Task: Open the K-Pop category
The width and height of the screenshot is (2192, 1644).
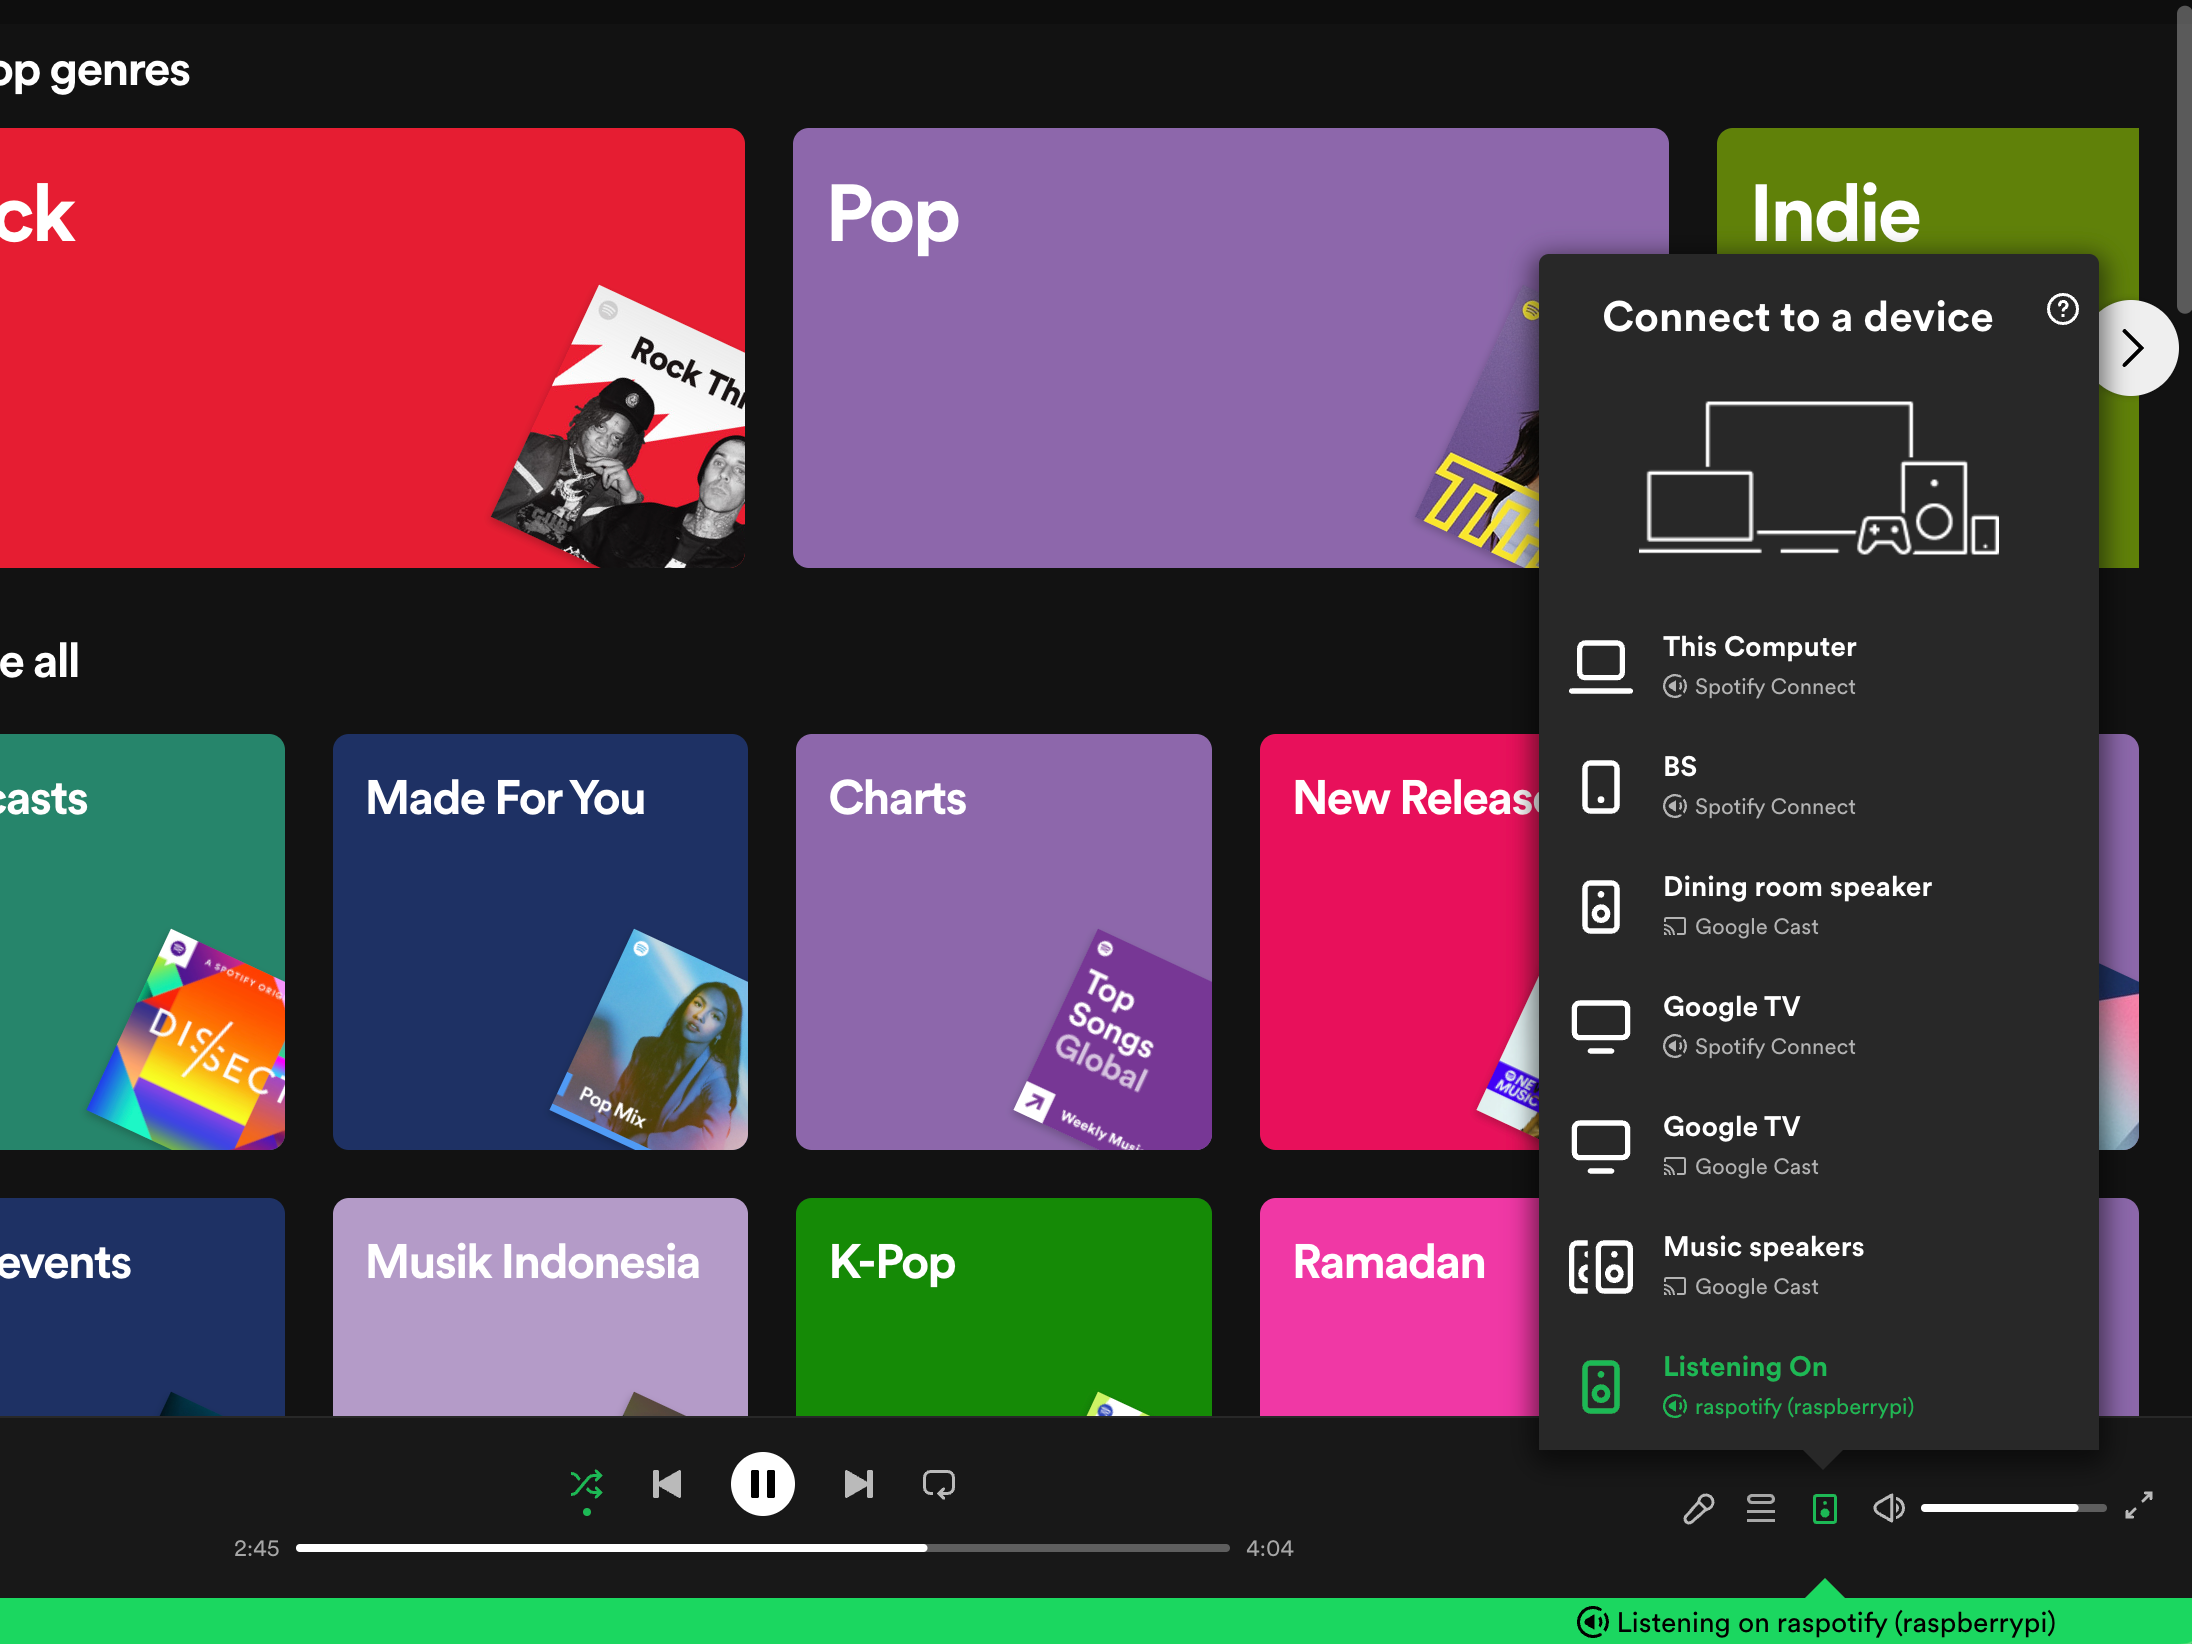Action: tap(1003, 1306)
